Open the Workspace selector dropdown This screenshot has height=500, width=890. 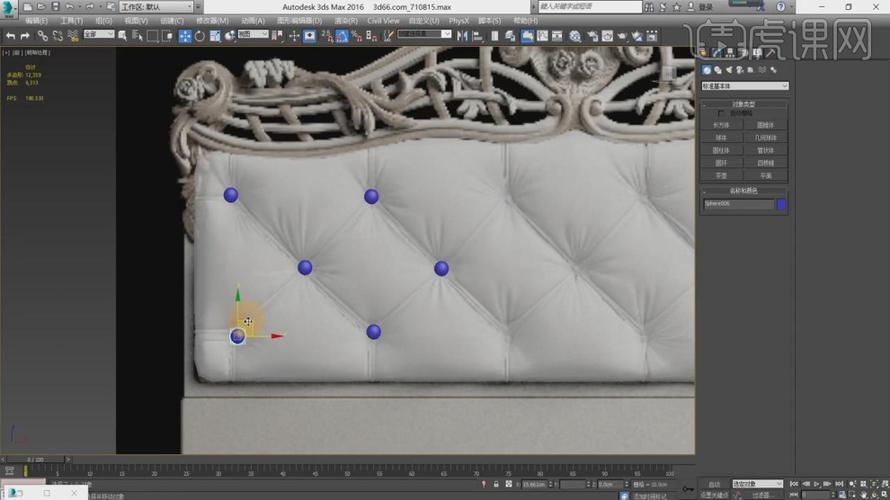[157, 6]
